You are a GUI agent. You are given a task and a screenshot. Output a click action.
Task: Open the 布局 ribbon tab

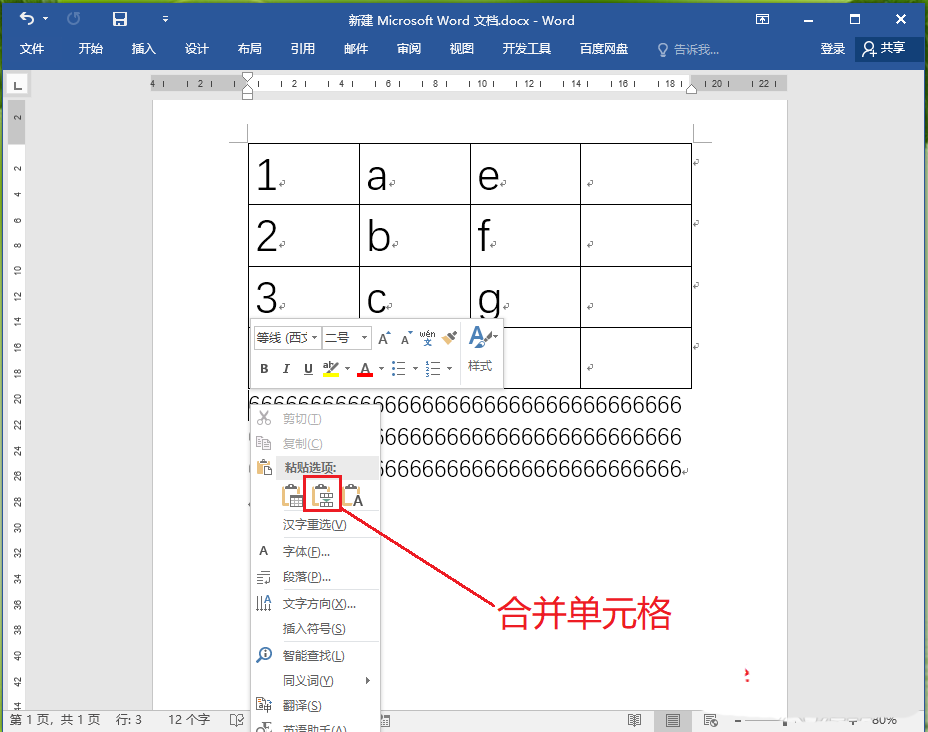(249, 49)
